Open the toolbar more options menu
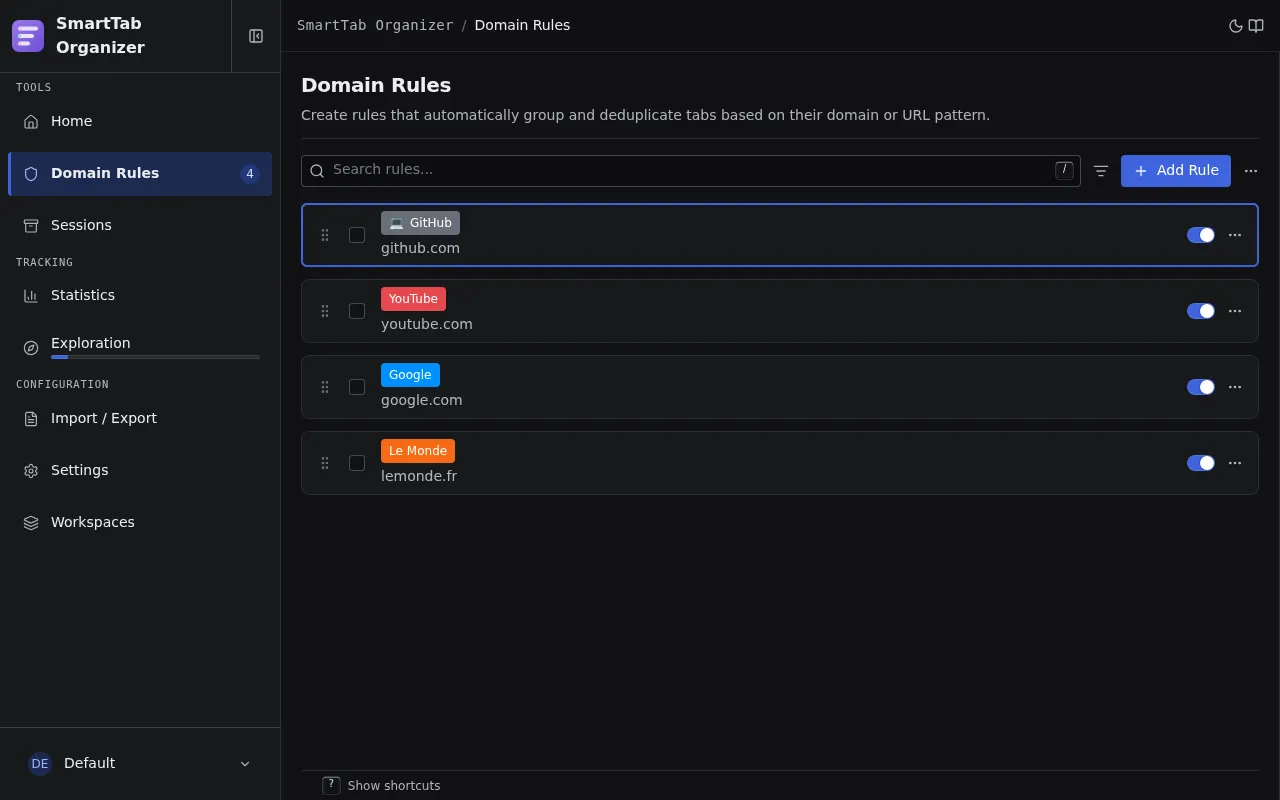 [1251, 171]
